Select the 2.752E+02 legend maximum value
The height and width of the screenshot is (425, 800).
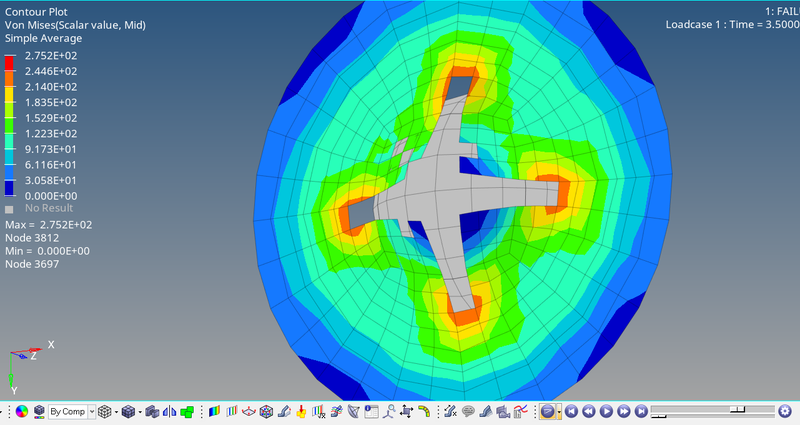[51, 56]
